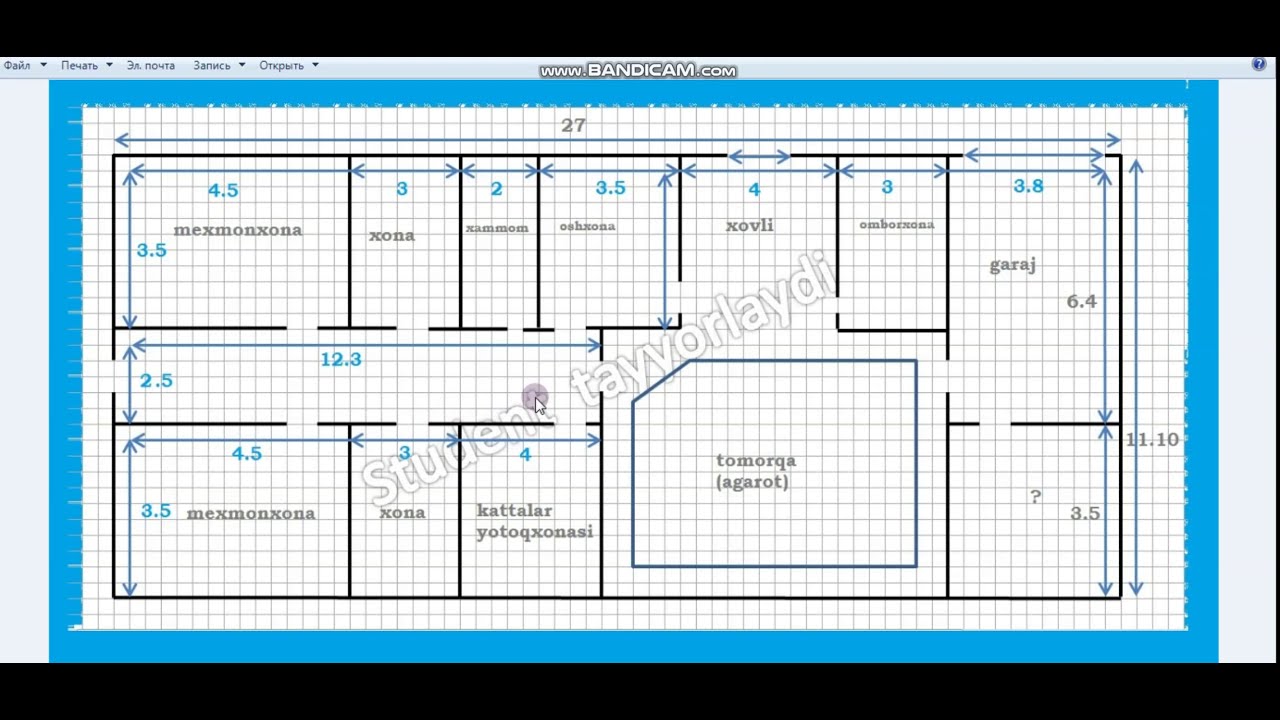The width and height of the screenshot is (1280, 720).
Task: Click the tomorqa (agarot) label
Action: pyautogui.click(x=756, y=471)
